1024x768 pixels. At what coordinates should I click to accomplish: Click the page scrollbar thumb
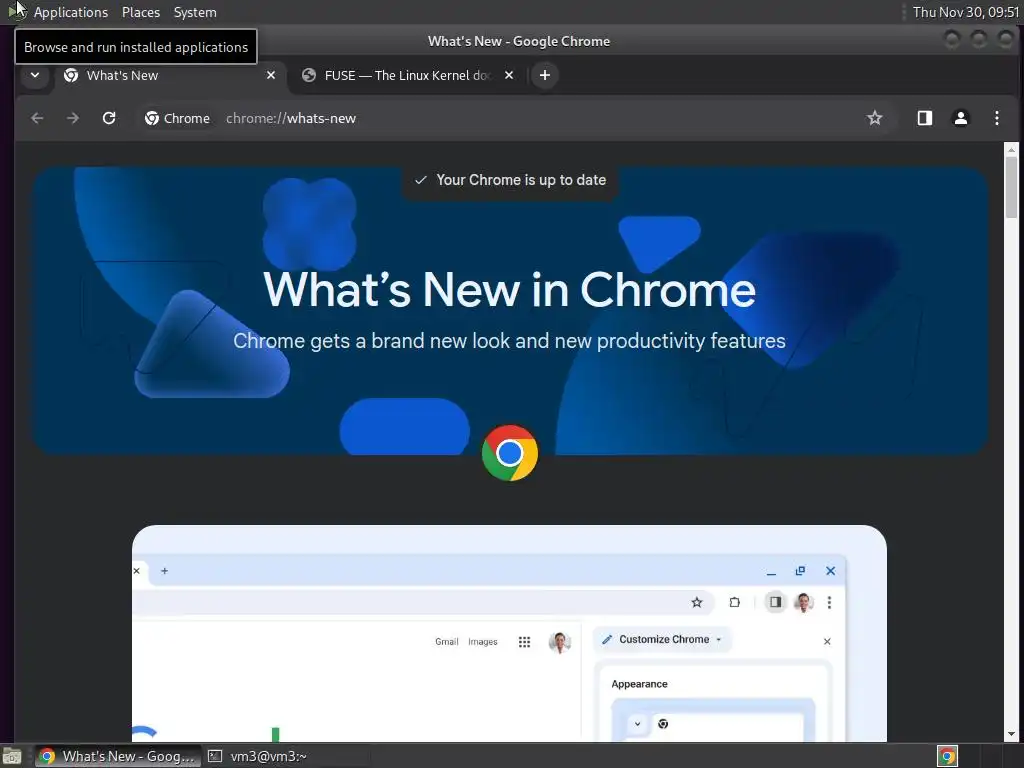pyautogui.click(x=1011, y=186)
